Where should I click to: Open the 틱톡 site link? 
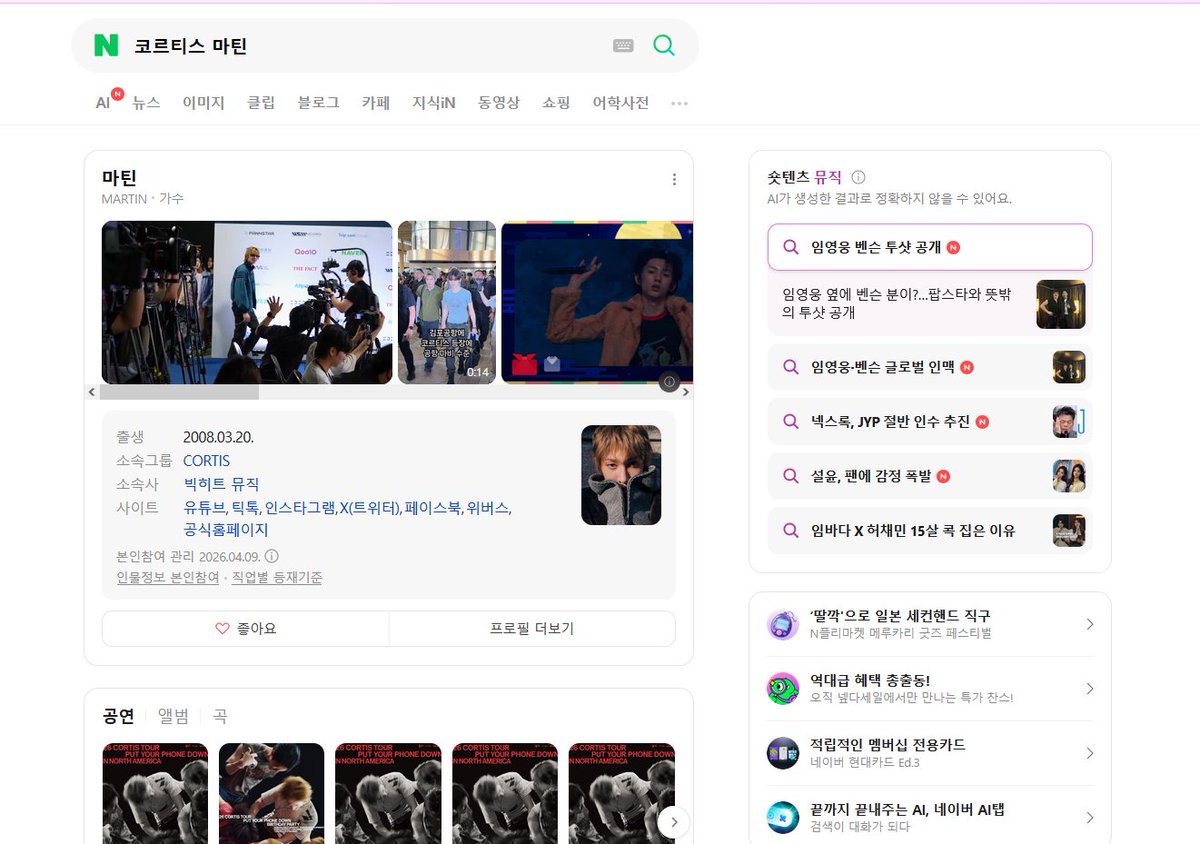coord(244,508)
